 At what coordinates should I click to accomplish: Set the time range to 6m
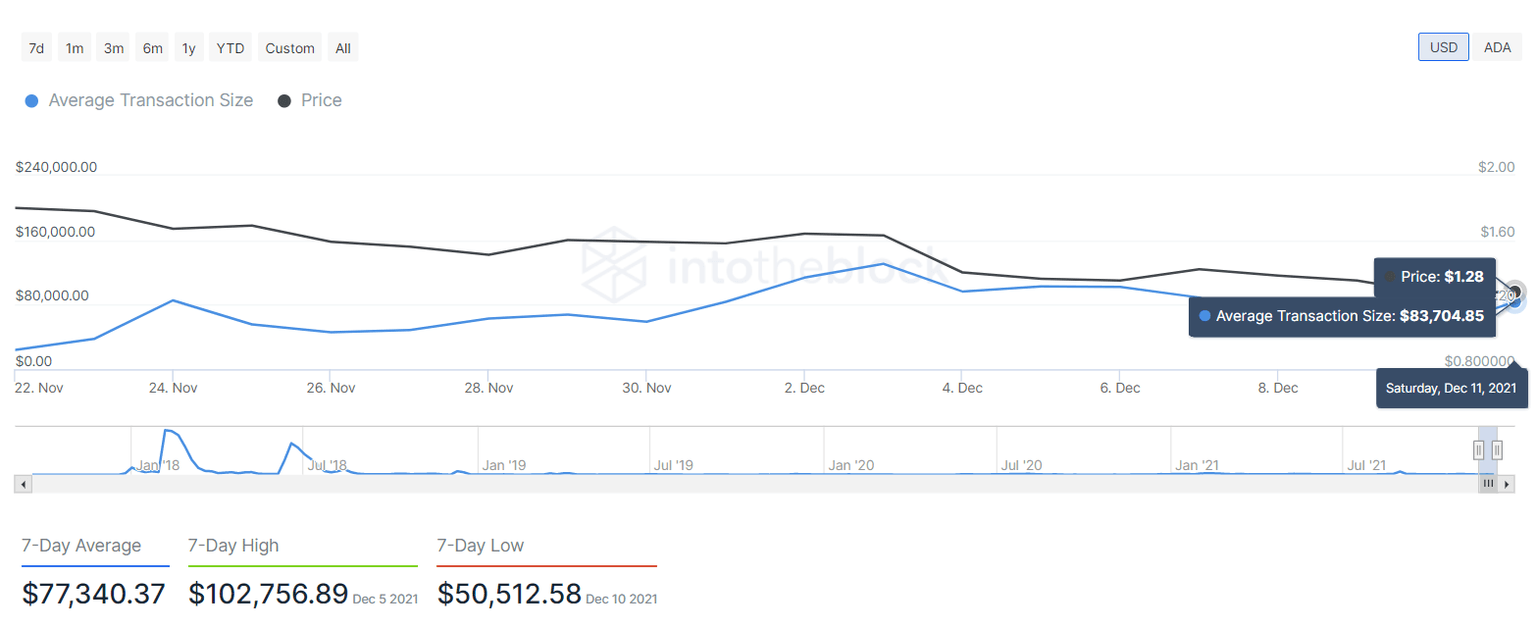click(152, 48)
